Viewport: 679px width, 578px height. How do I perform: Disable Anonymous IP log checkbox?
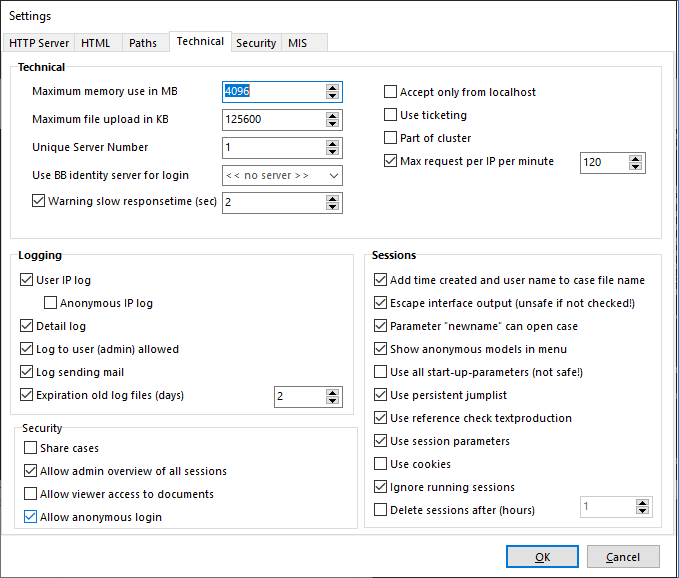[x=50, y=303]
